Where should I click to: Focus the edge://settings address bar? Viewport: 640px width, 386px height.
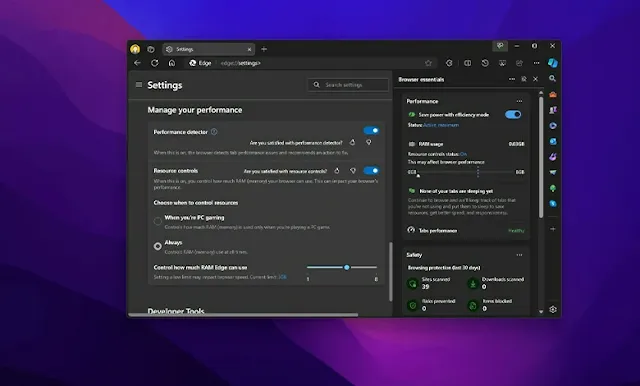coord(310,63)
